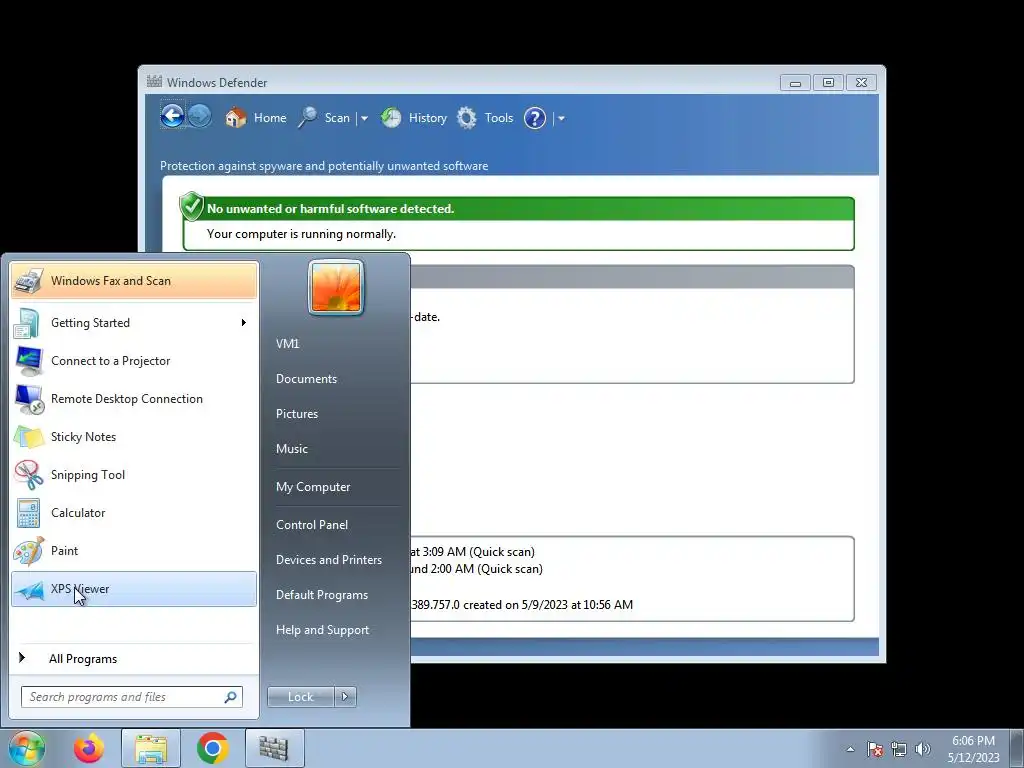
Task: Launch the Snipping Tool
Action: point(135,475)
